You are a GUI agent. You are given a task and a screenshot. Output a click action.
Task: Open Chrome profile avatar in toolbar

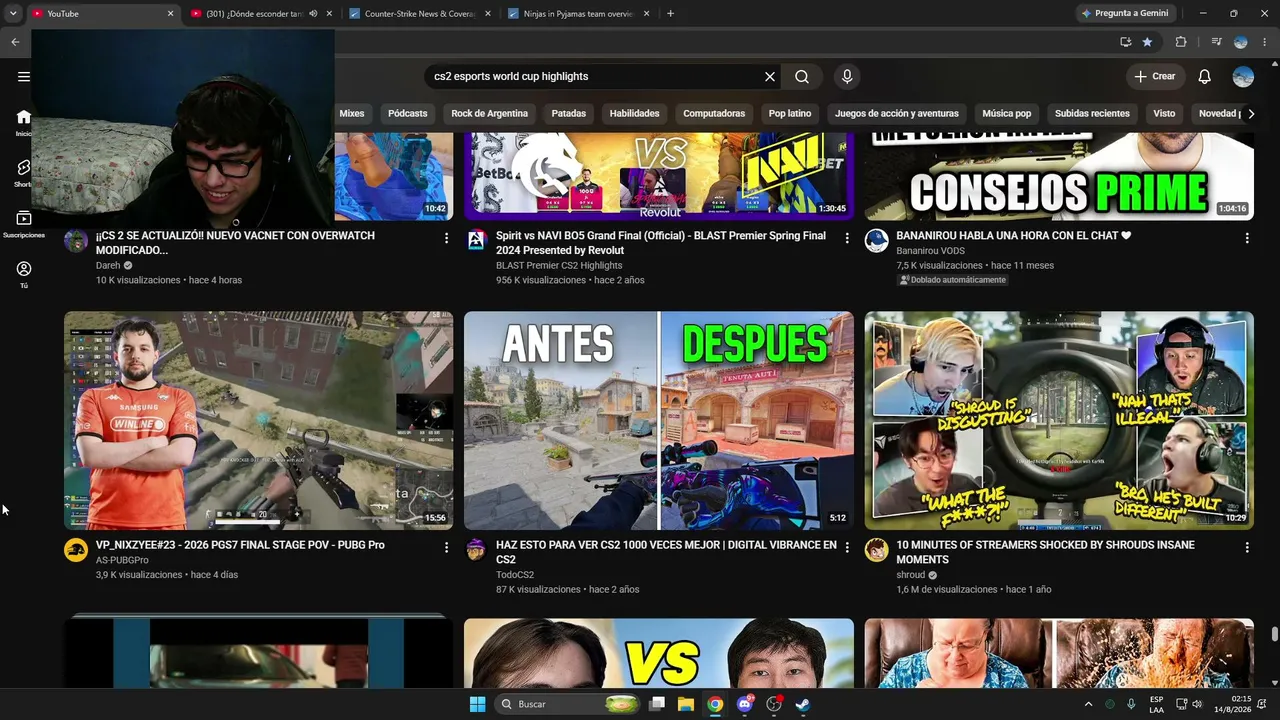point(1241,42)
